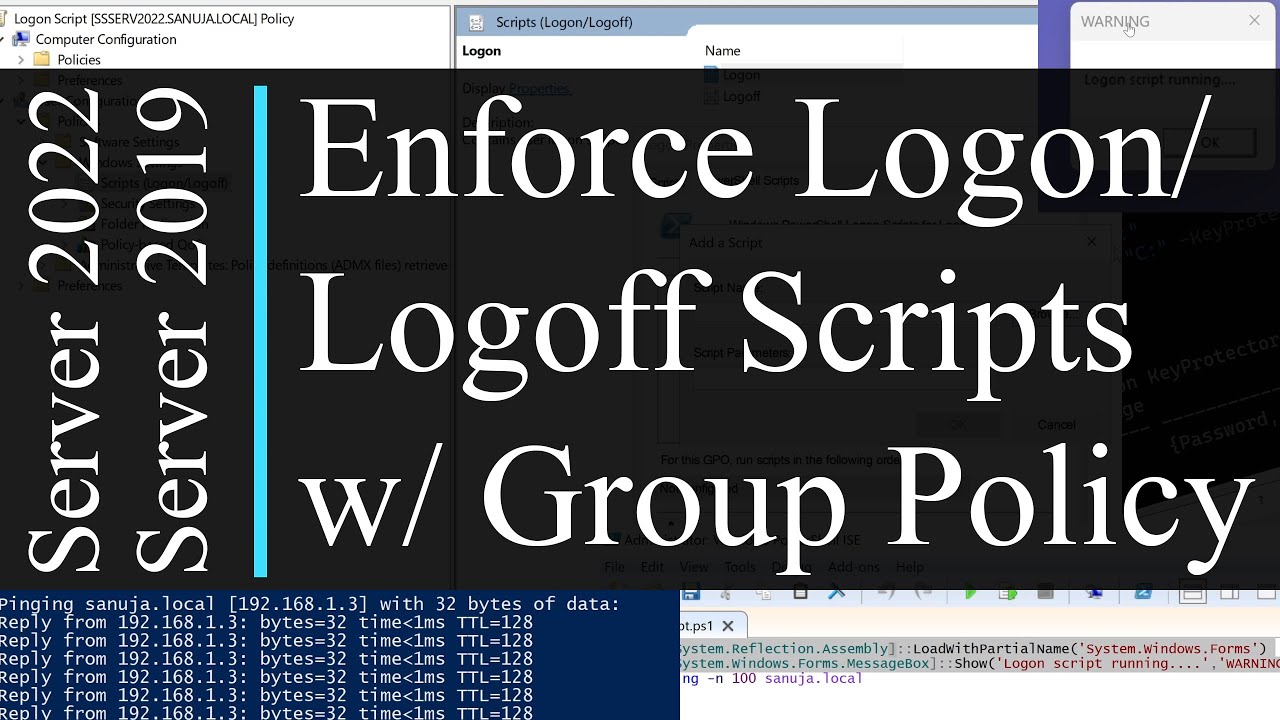
Task: Click the Run Selection icon in ISE toolbar
Action: [1008, 592]
